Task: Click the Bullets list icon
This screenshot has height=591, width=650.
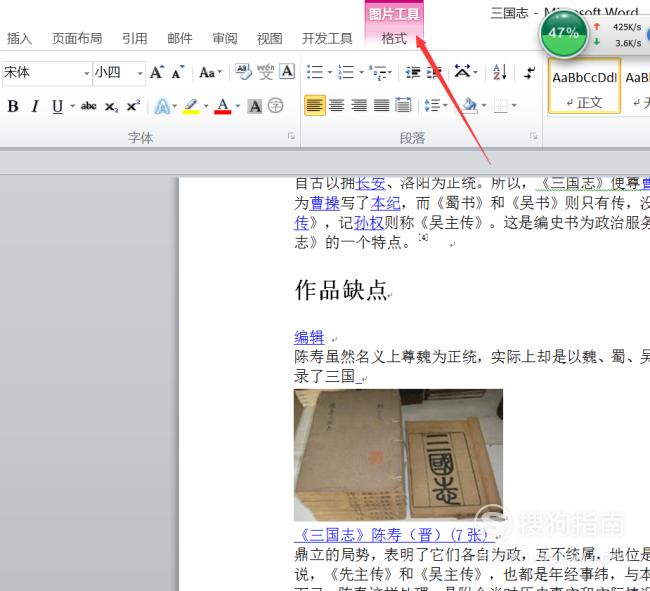Action: point(315,72)
